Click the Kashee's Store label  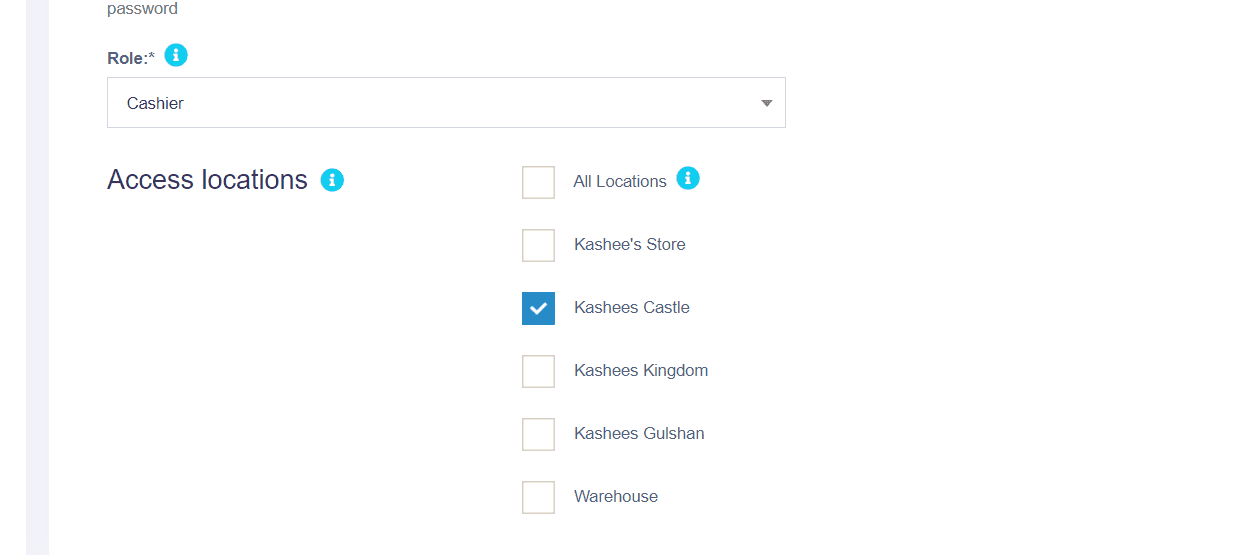pos(630,245)
